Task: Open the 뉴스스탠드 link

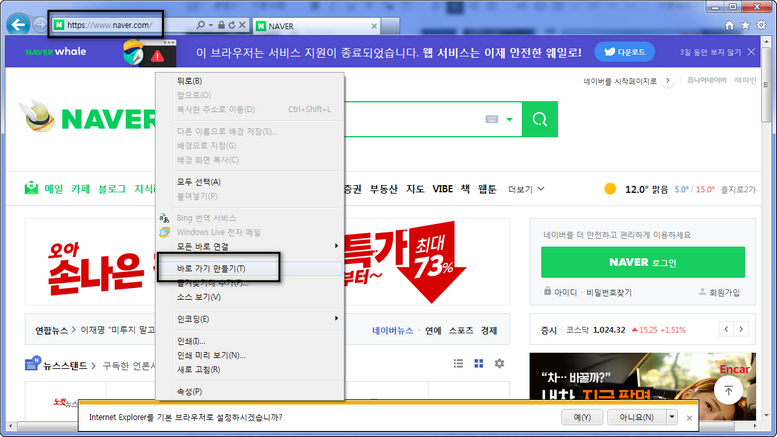Action: click(64, 366)
